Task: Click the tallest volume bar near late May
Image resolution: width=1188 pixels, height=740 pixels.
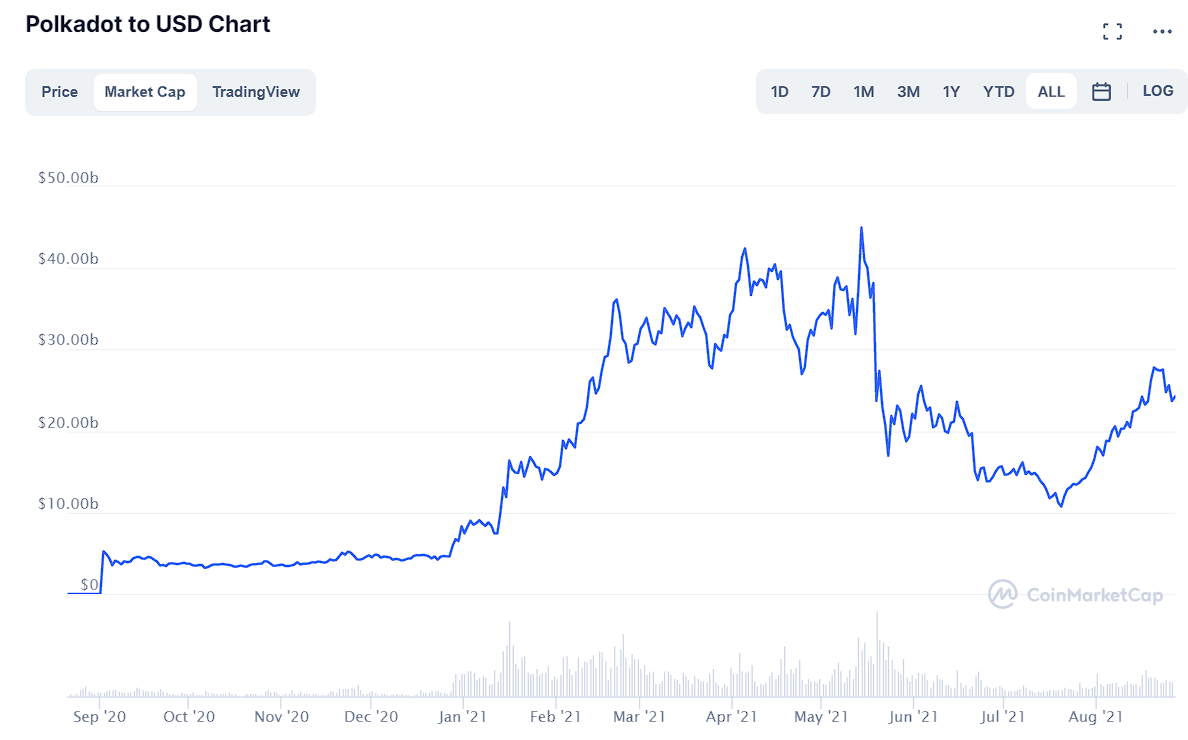Action: (877, 654)
